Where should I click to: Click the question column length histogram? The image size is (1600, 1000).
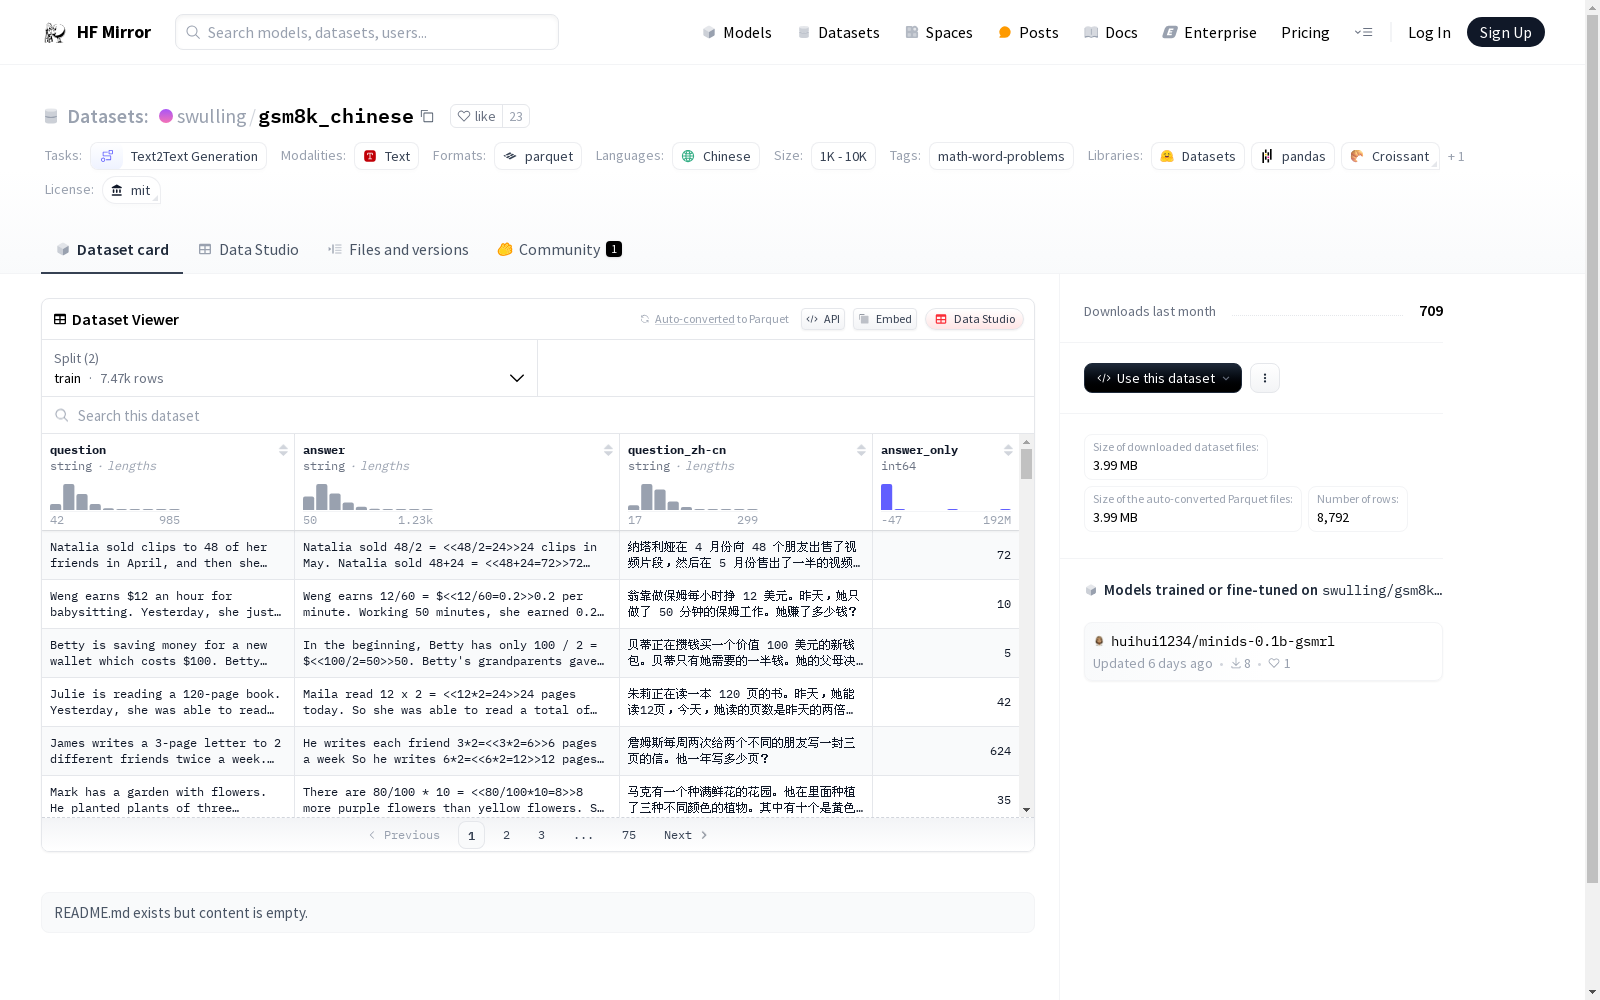115,497
